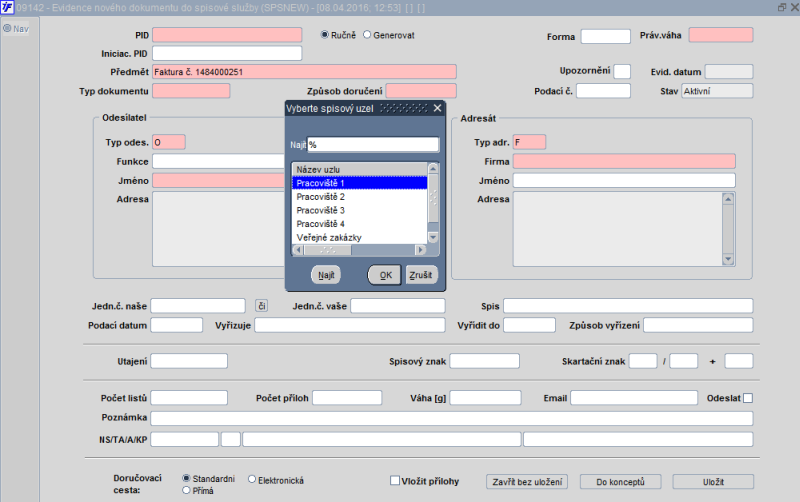Screen dimensions: 800x502
Task: Click the Jméno field in Adresát
Action: tap(624, 180)
